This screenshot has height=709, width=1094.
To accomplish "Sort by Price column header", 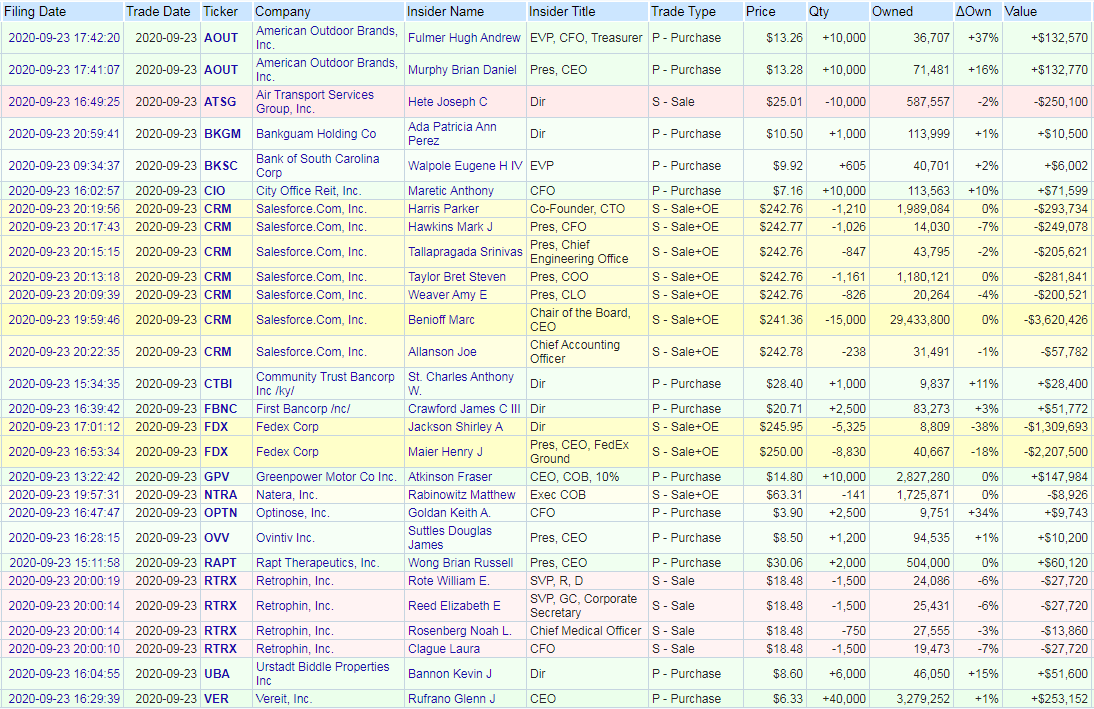I will (760, 11).
